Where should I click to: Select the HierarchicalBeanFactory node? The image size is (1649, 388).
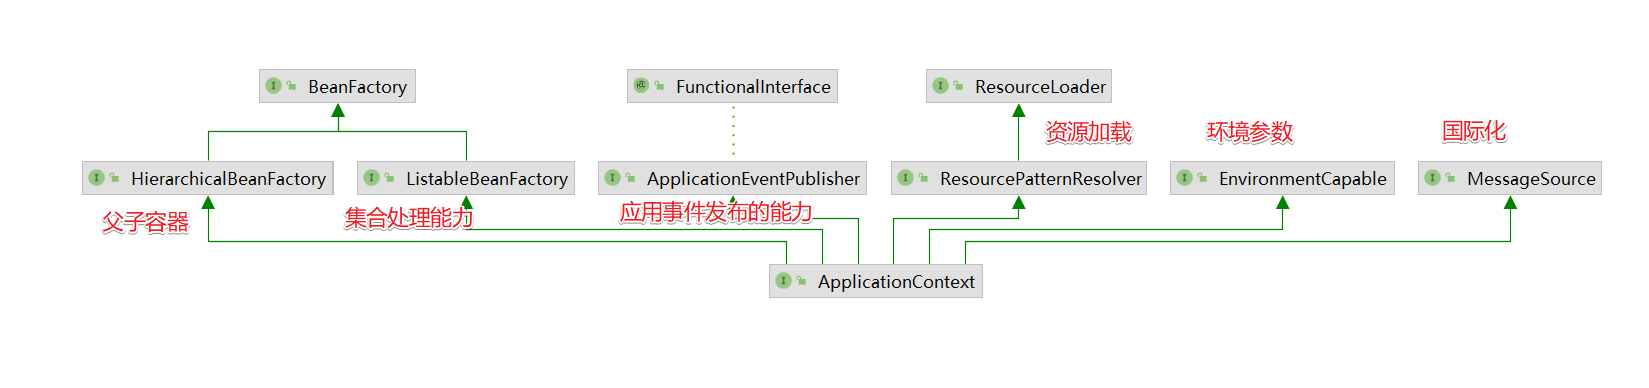208,178
